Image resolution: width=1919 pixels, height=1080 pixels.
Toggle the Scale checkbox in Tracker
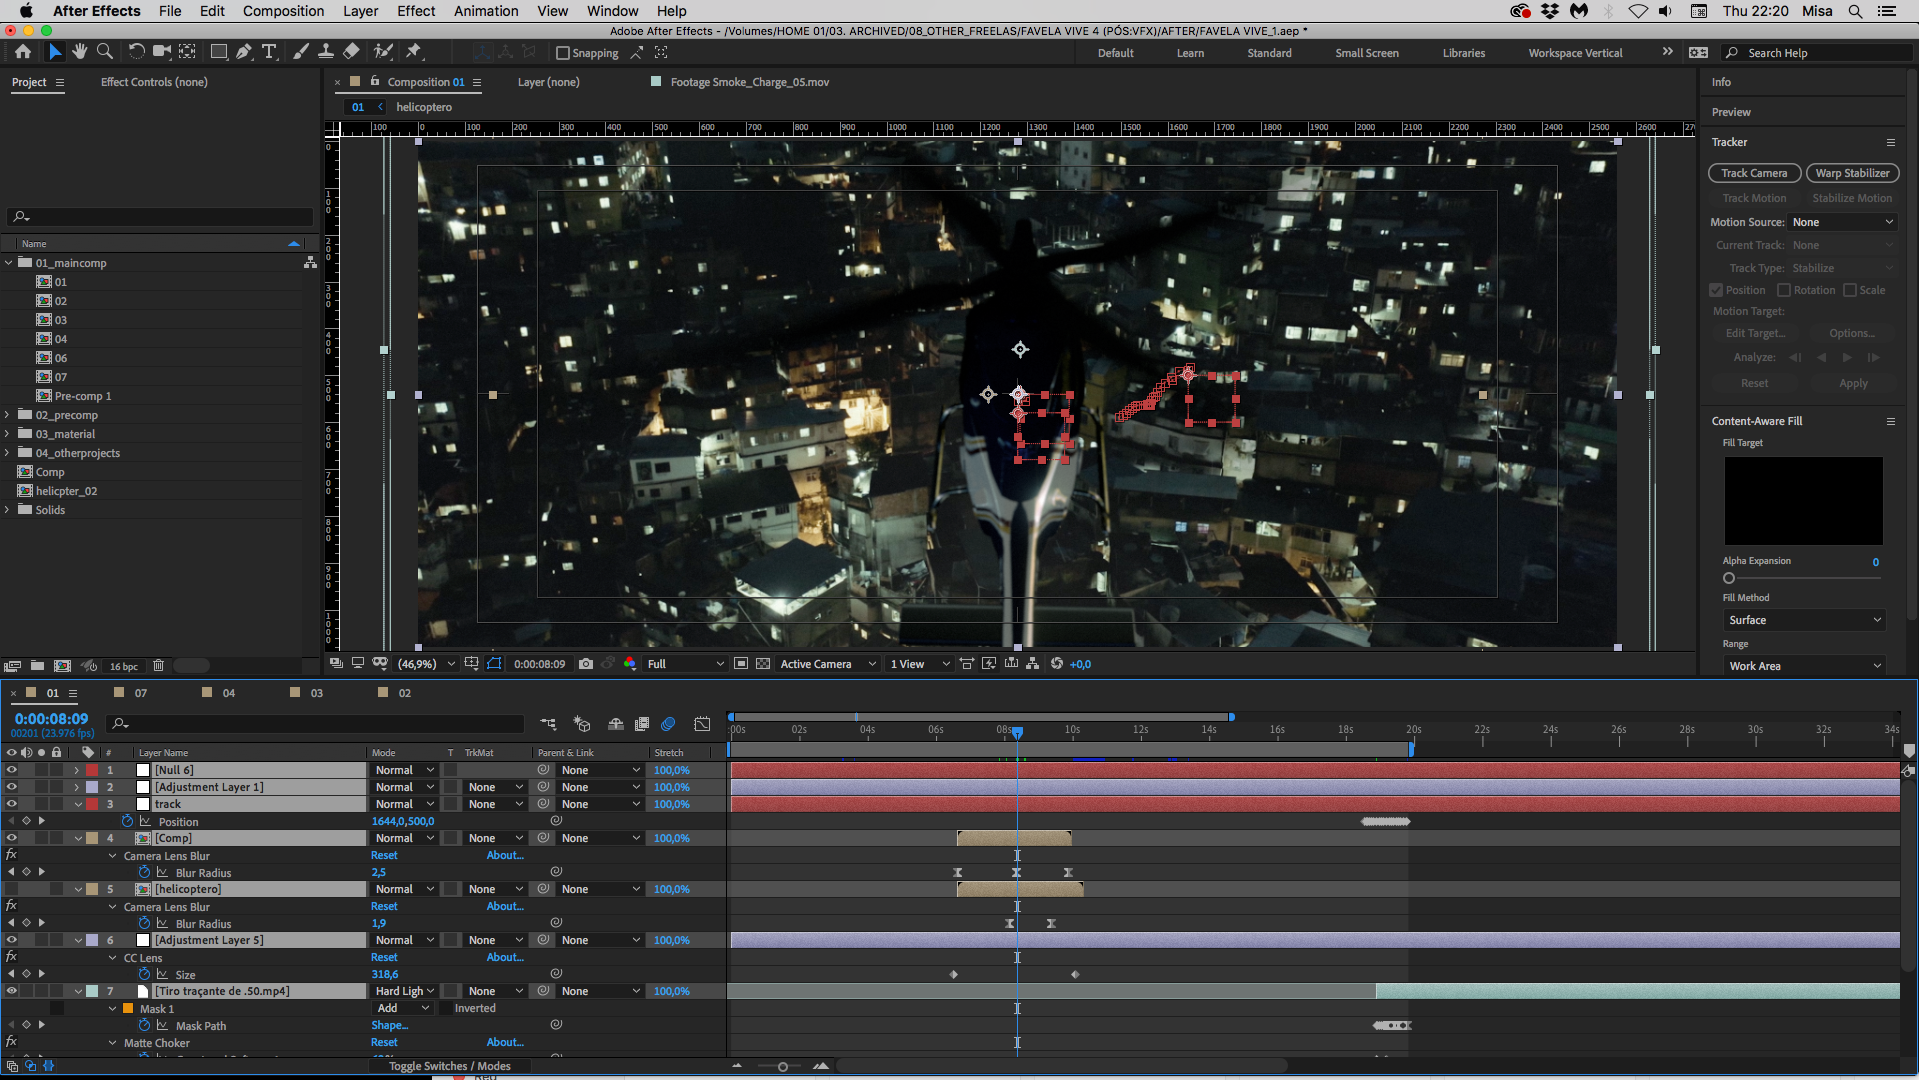(x=1850, y=290)
